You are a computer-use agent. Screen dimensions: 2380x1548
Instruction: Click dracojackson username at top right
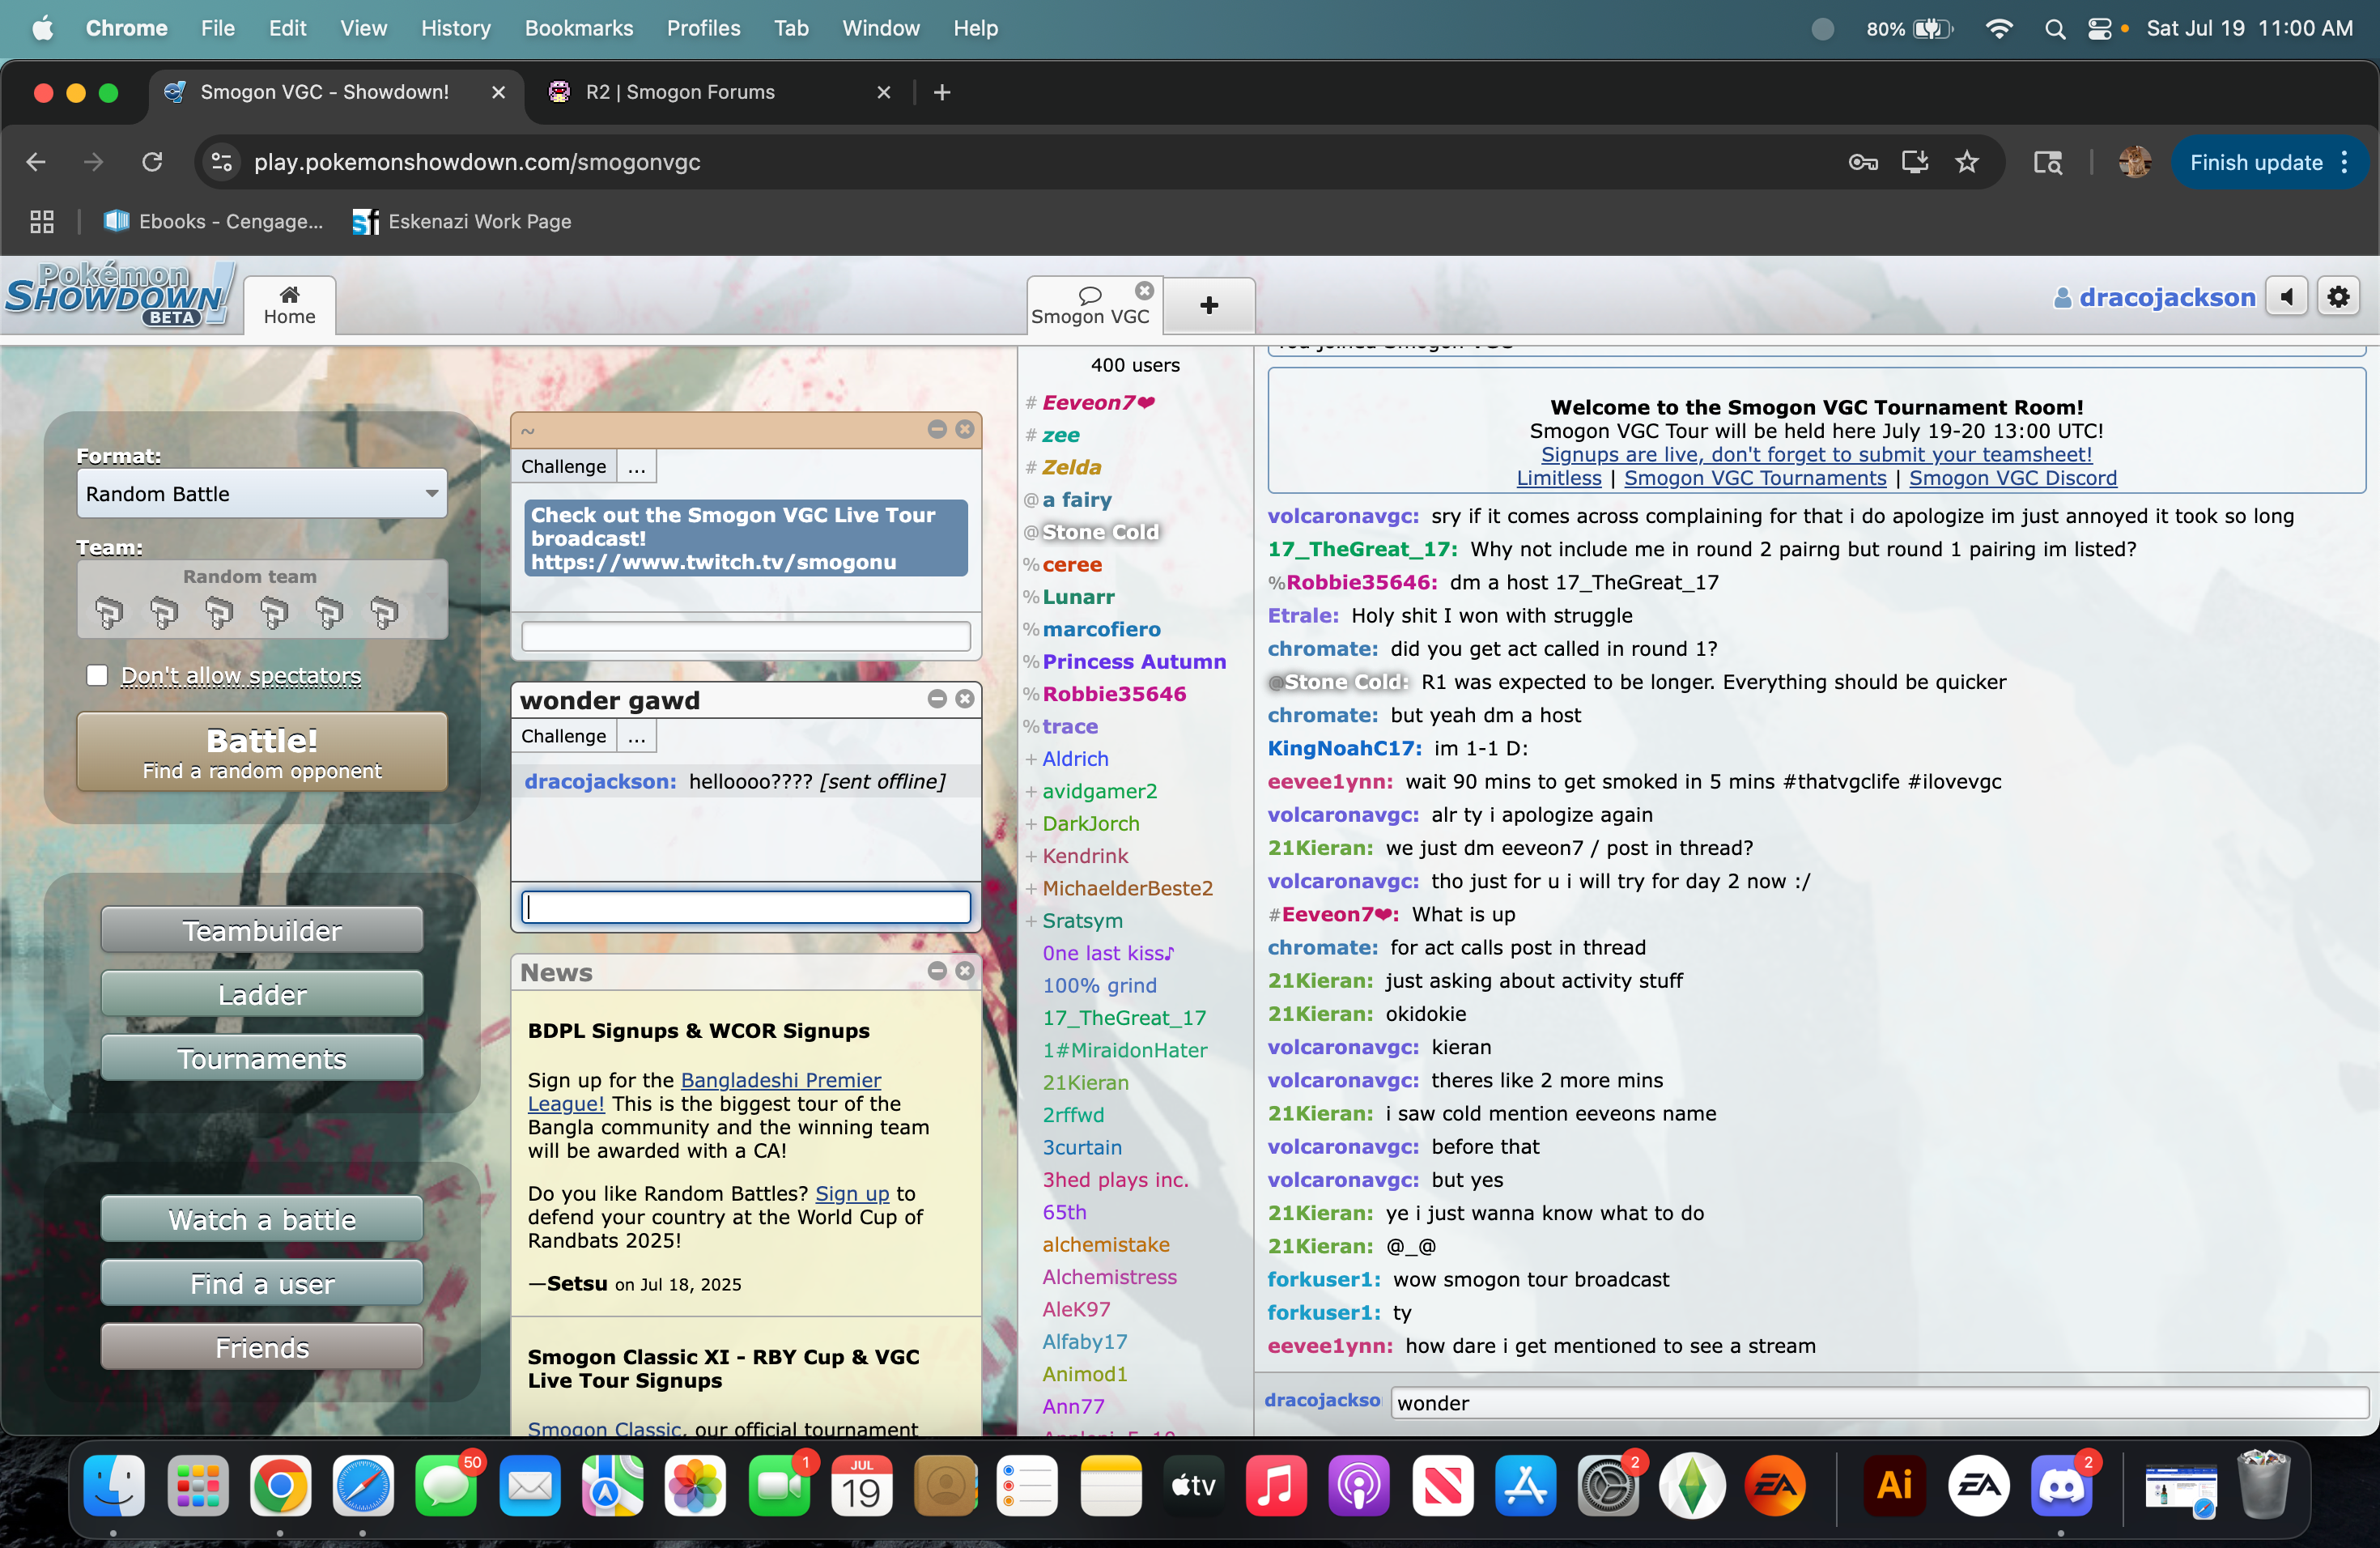point(2155,298)
